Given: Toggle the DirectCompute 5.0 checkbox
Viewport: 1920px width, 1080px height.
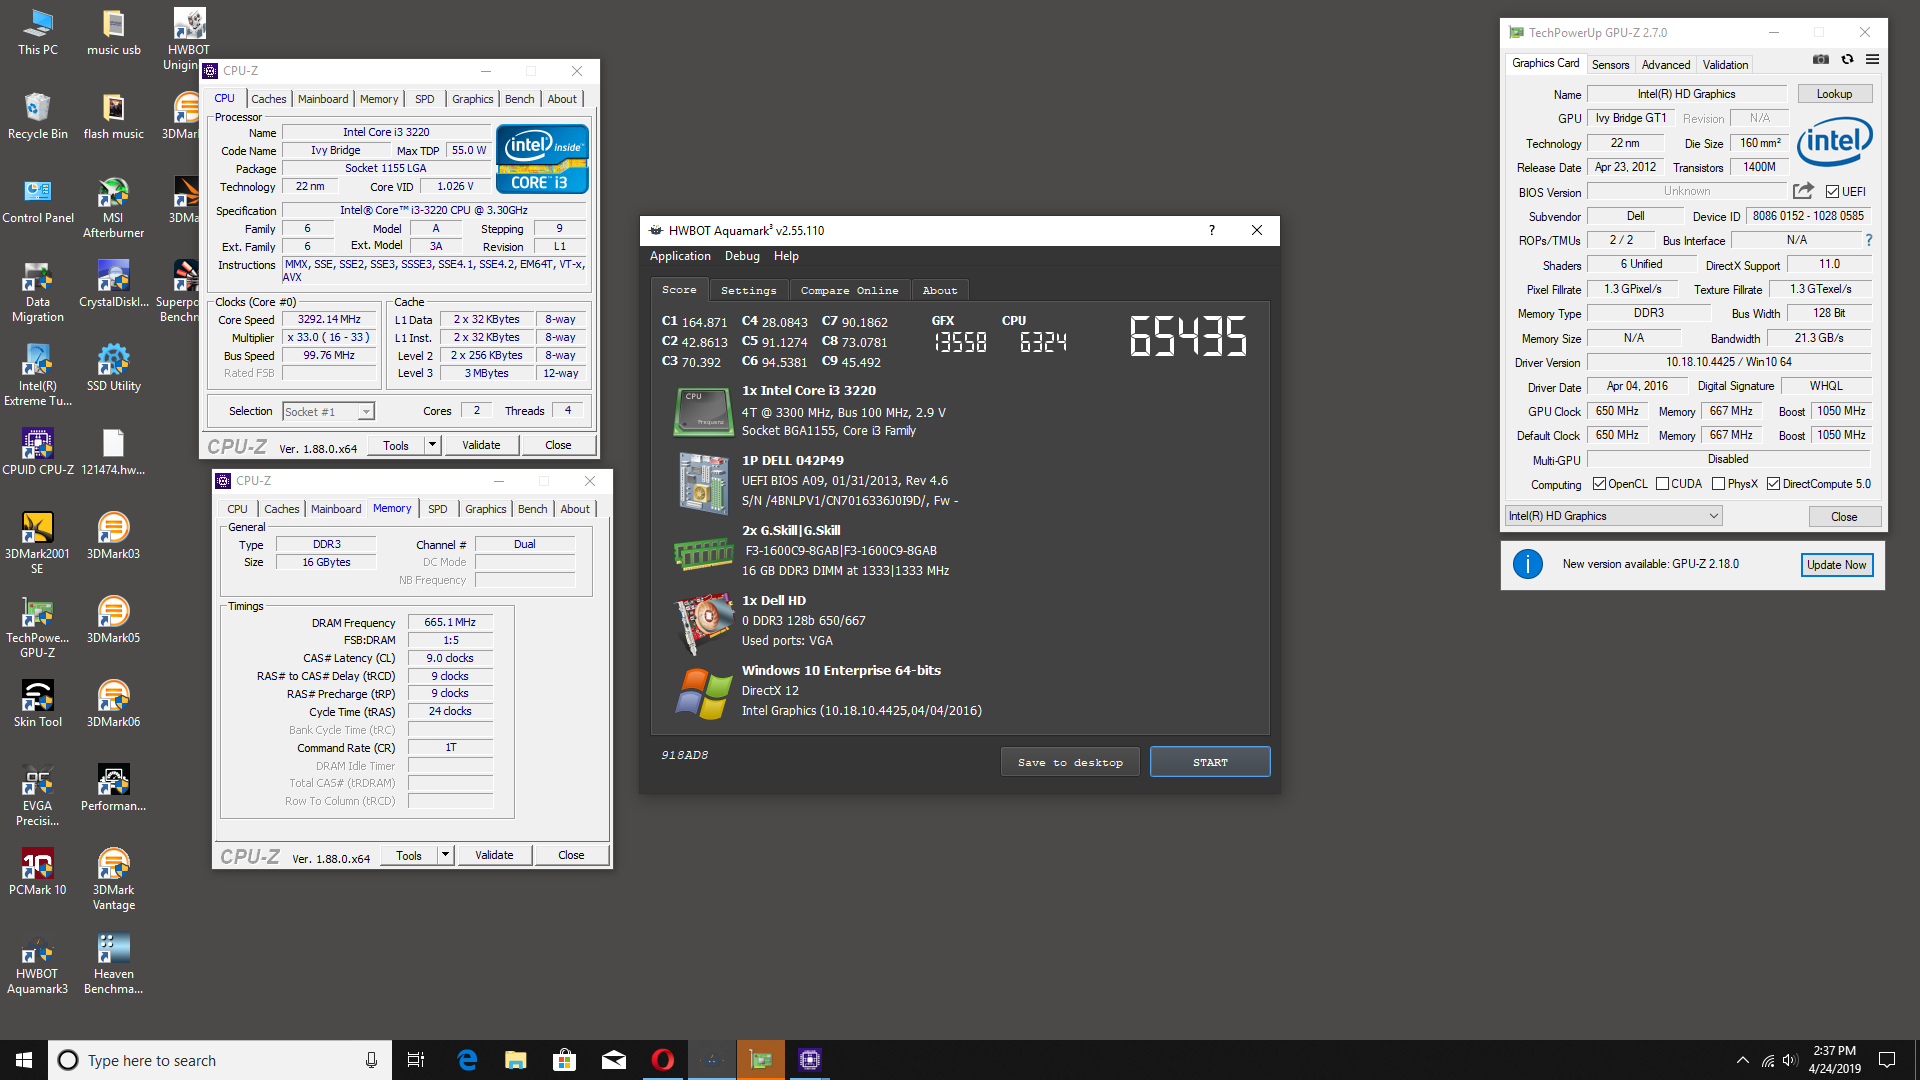Looking at the screenshot, I should coord(1773,484).
